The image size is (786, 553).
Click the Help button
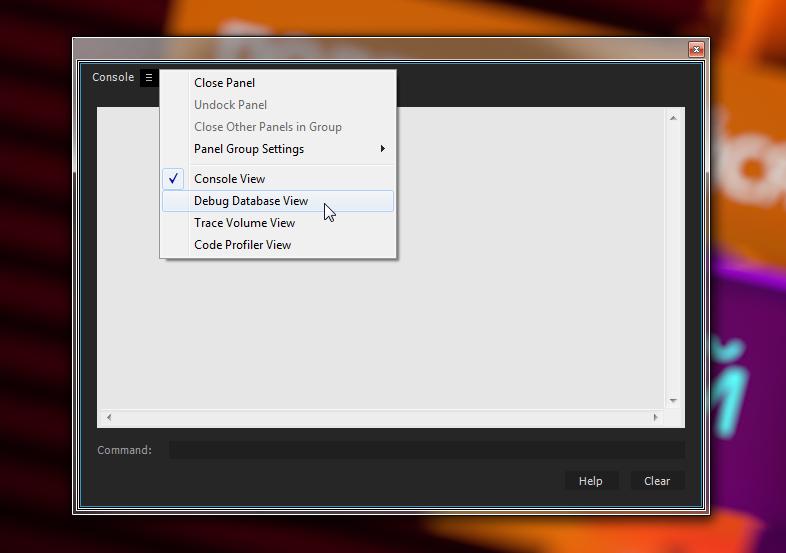pos(591,481)
